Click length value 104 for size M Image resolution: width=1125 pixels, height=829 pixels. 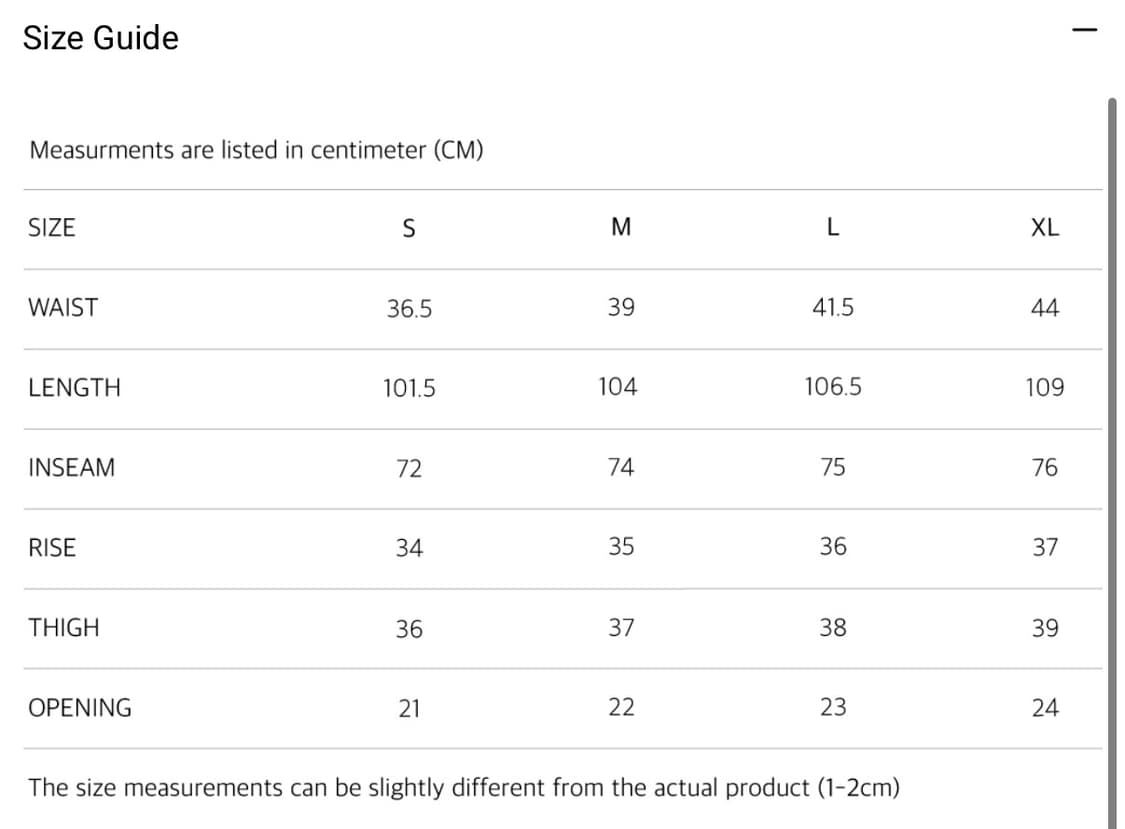point(618,387)
